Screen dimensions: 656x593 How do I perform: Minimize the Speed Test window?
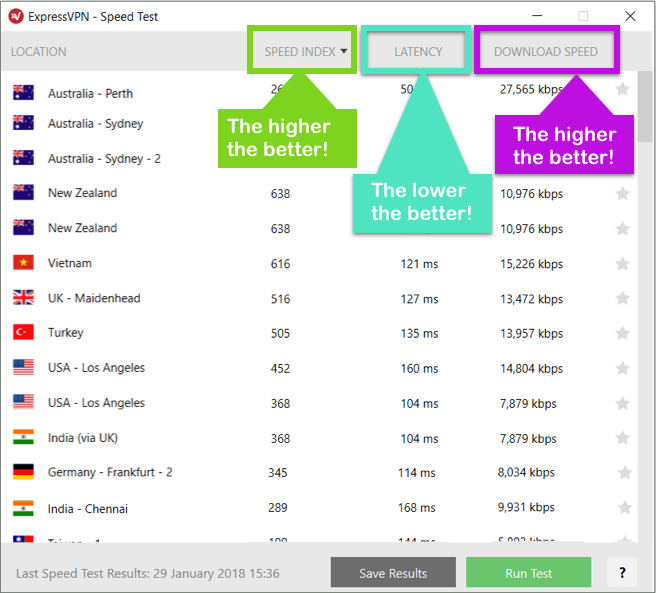tap(537, 16)
